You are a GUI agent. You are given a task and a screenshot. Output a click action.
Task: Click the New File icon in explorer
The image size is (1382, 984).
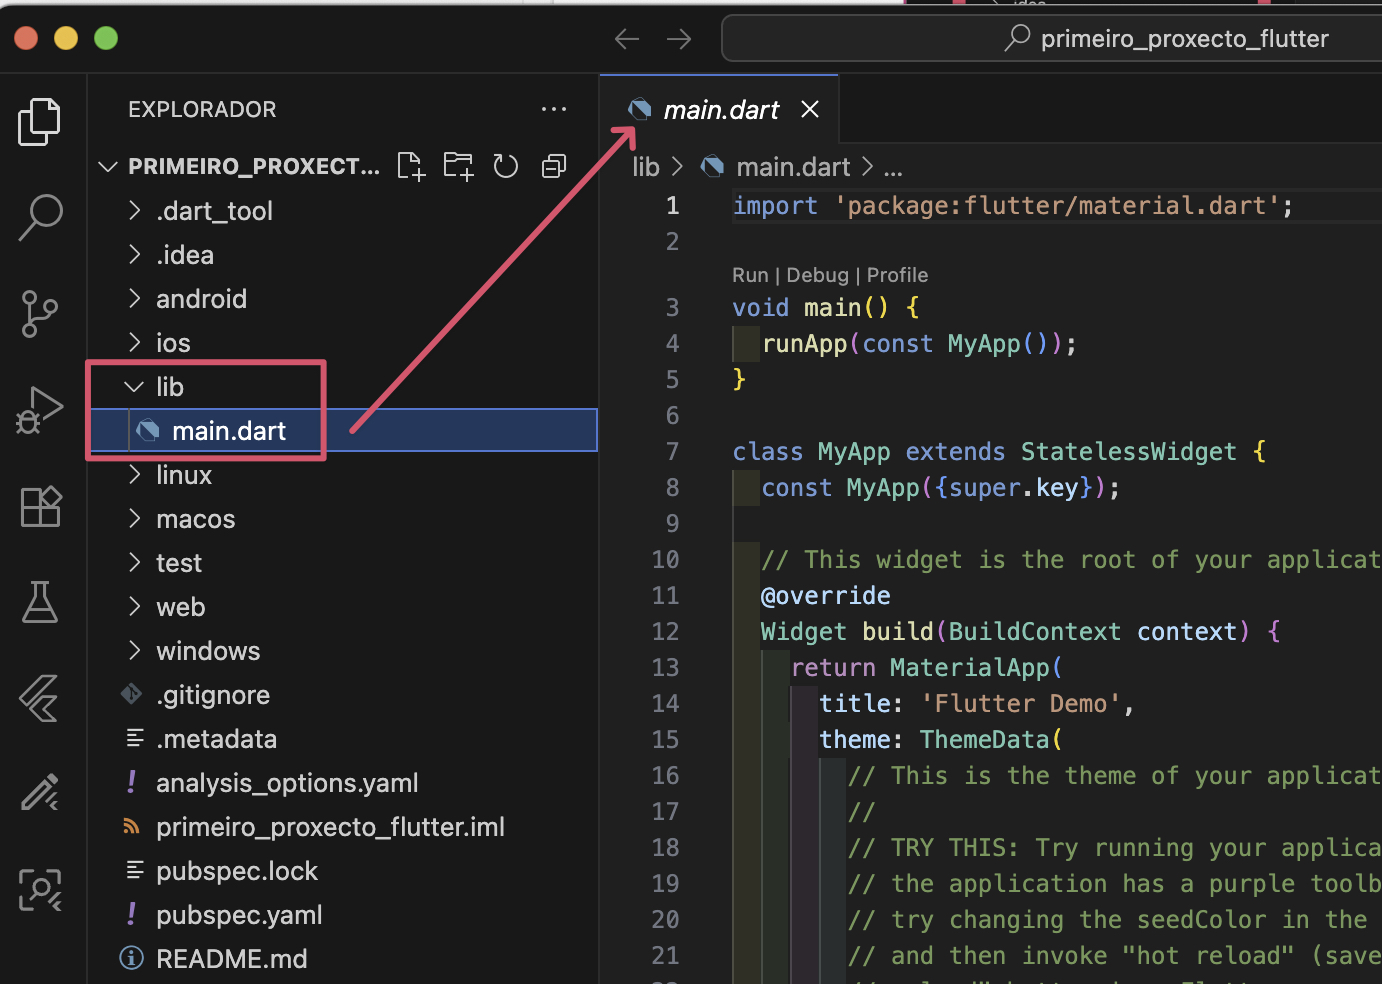[x=410, y=166]
